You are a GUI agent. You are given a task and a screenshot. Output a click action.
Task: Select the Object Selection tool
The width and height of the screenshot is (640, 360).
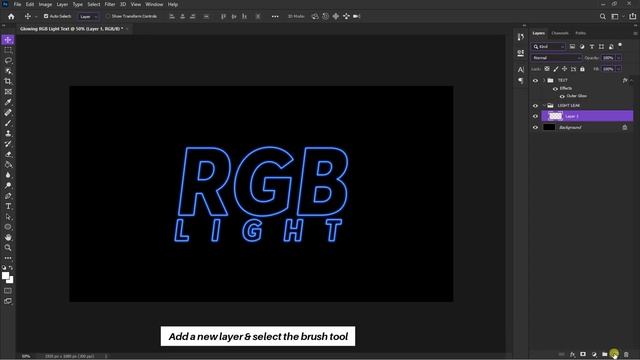[8, 71]
